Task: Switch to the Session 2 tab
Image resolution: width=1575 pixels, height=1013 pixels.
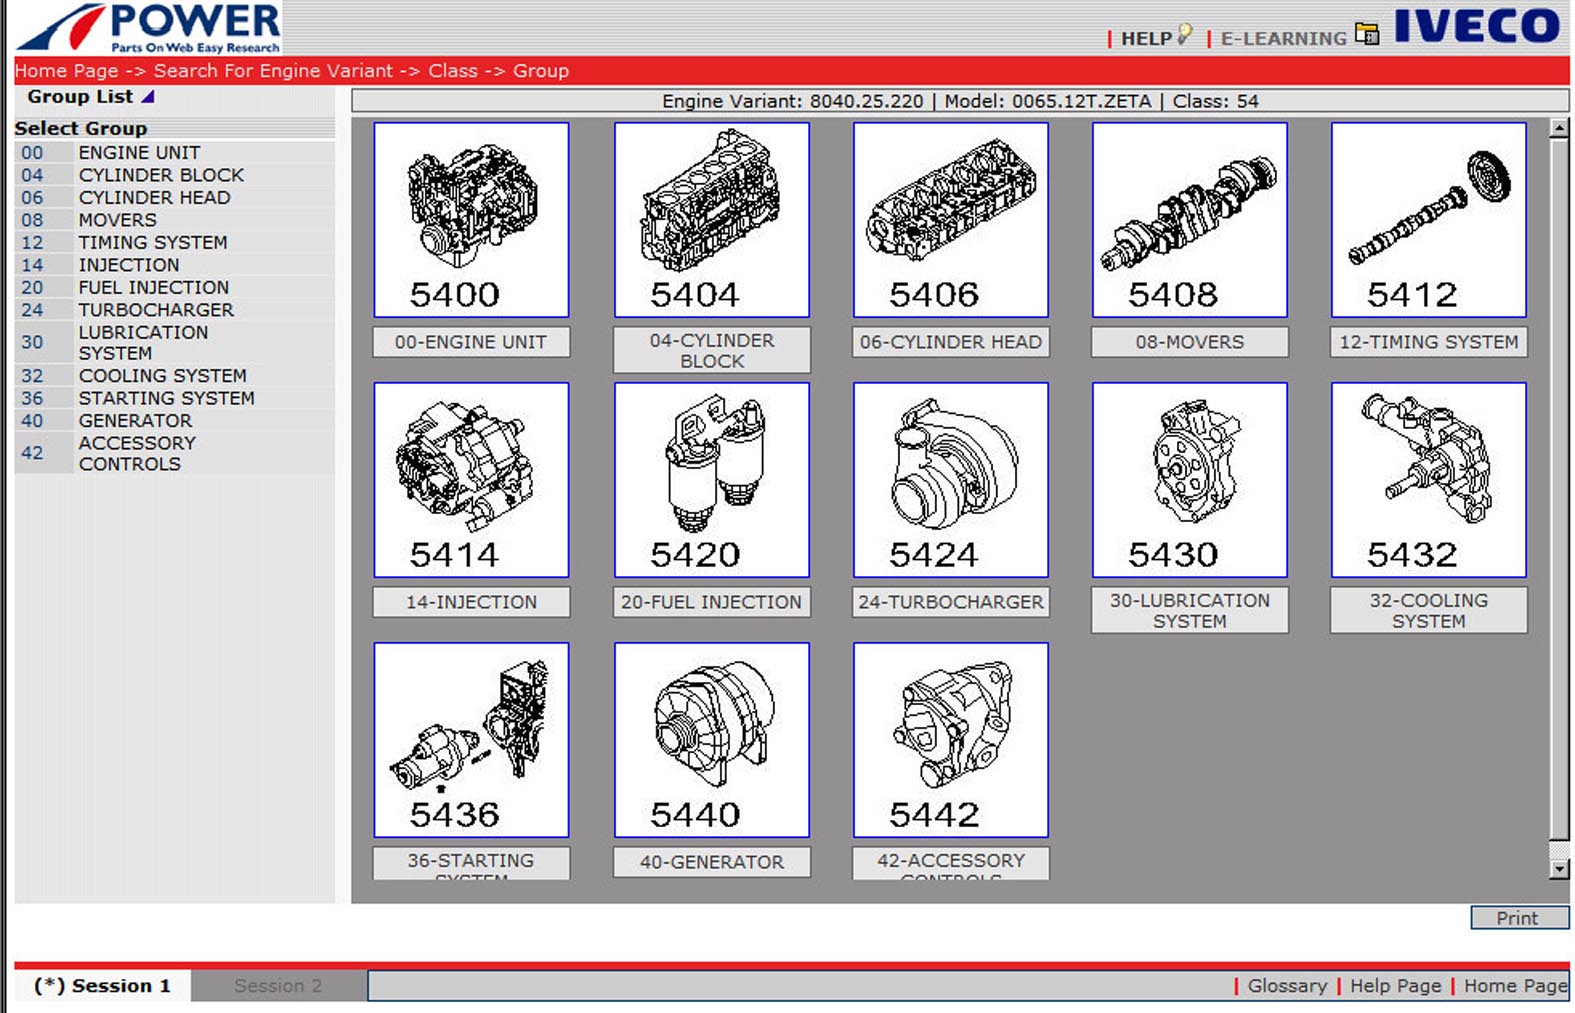Action: pos(278,986)
